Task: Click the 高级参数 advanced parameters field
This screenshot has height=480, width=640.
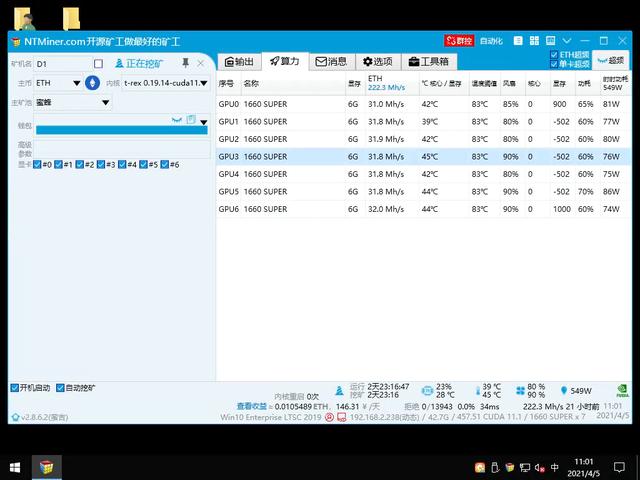Action: (x=122, y=149)
